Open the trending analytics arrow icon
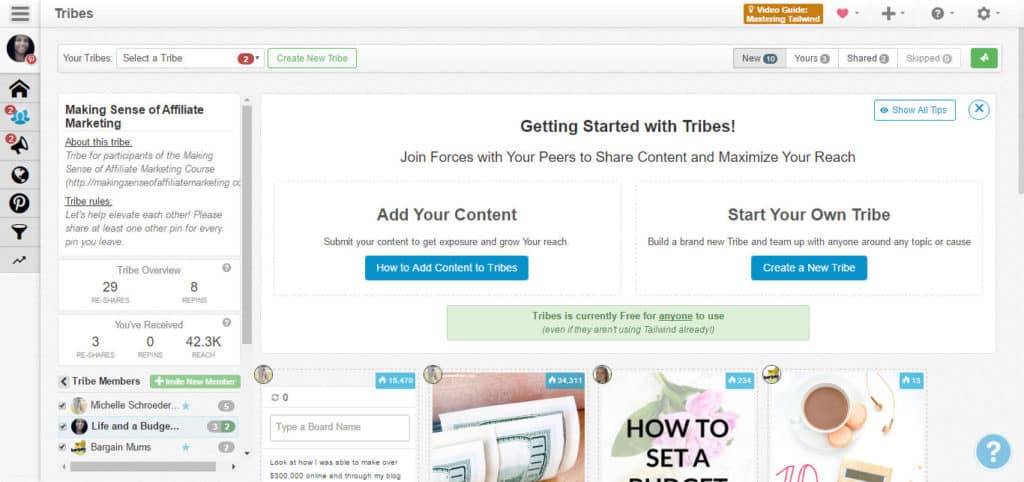 pos(20,260)
